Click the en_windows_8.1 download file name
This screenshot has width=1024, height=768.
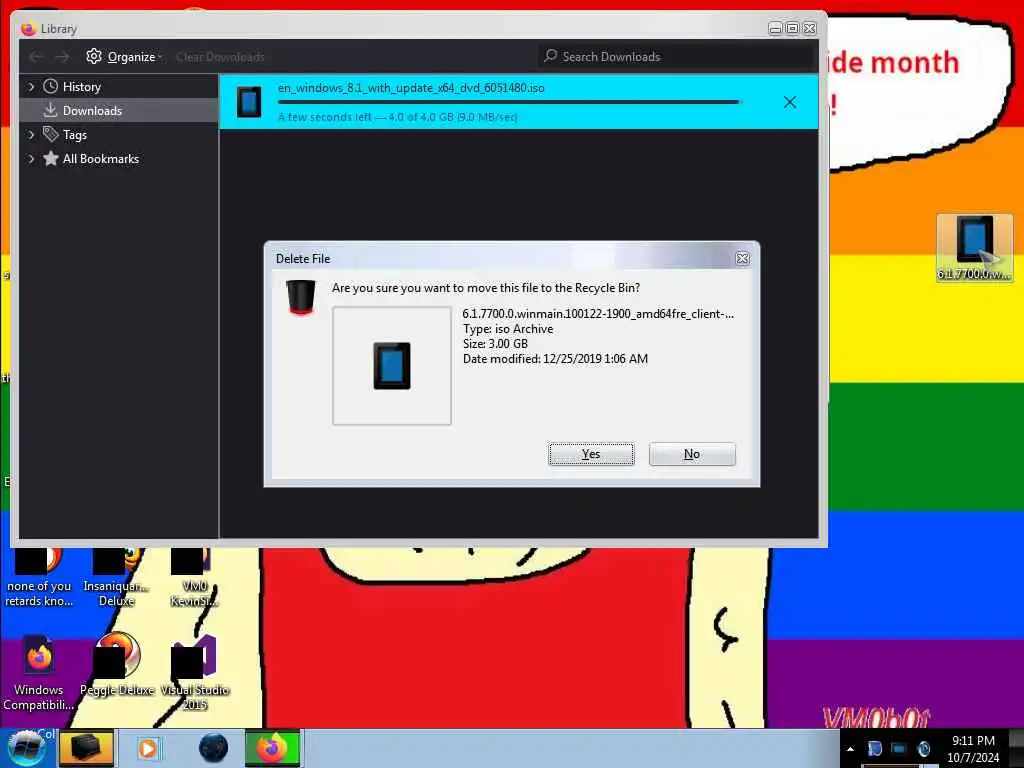tap(411, 88)
